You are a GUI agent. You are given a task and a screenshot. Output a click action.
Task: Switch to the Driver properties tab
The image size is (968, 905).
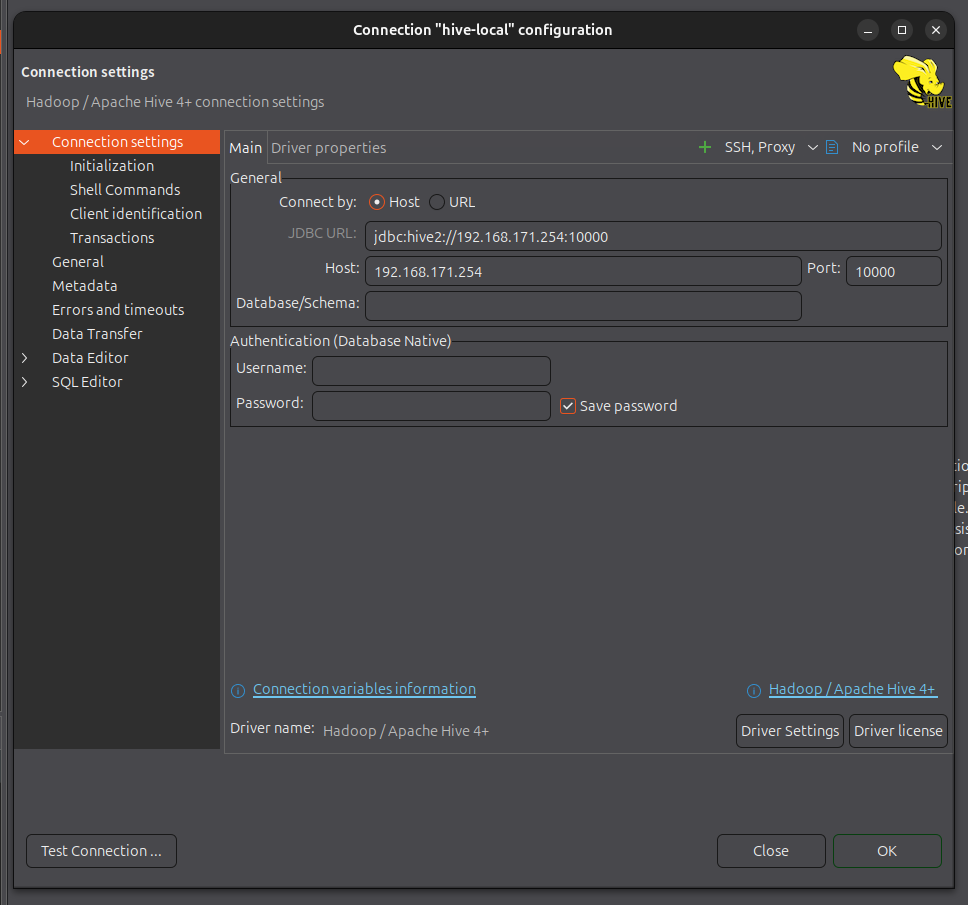(x=328, y=148)
